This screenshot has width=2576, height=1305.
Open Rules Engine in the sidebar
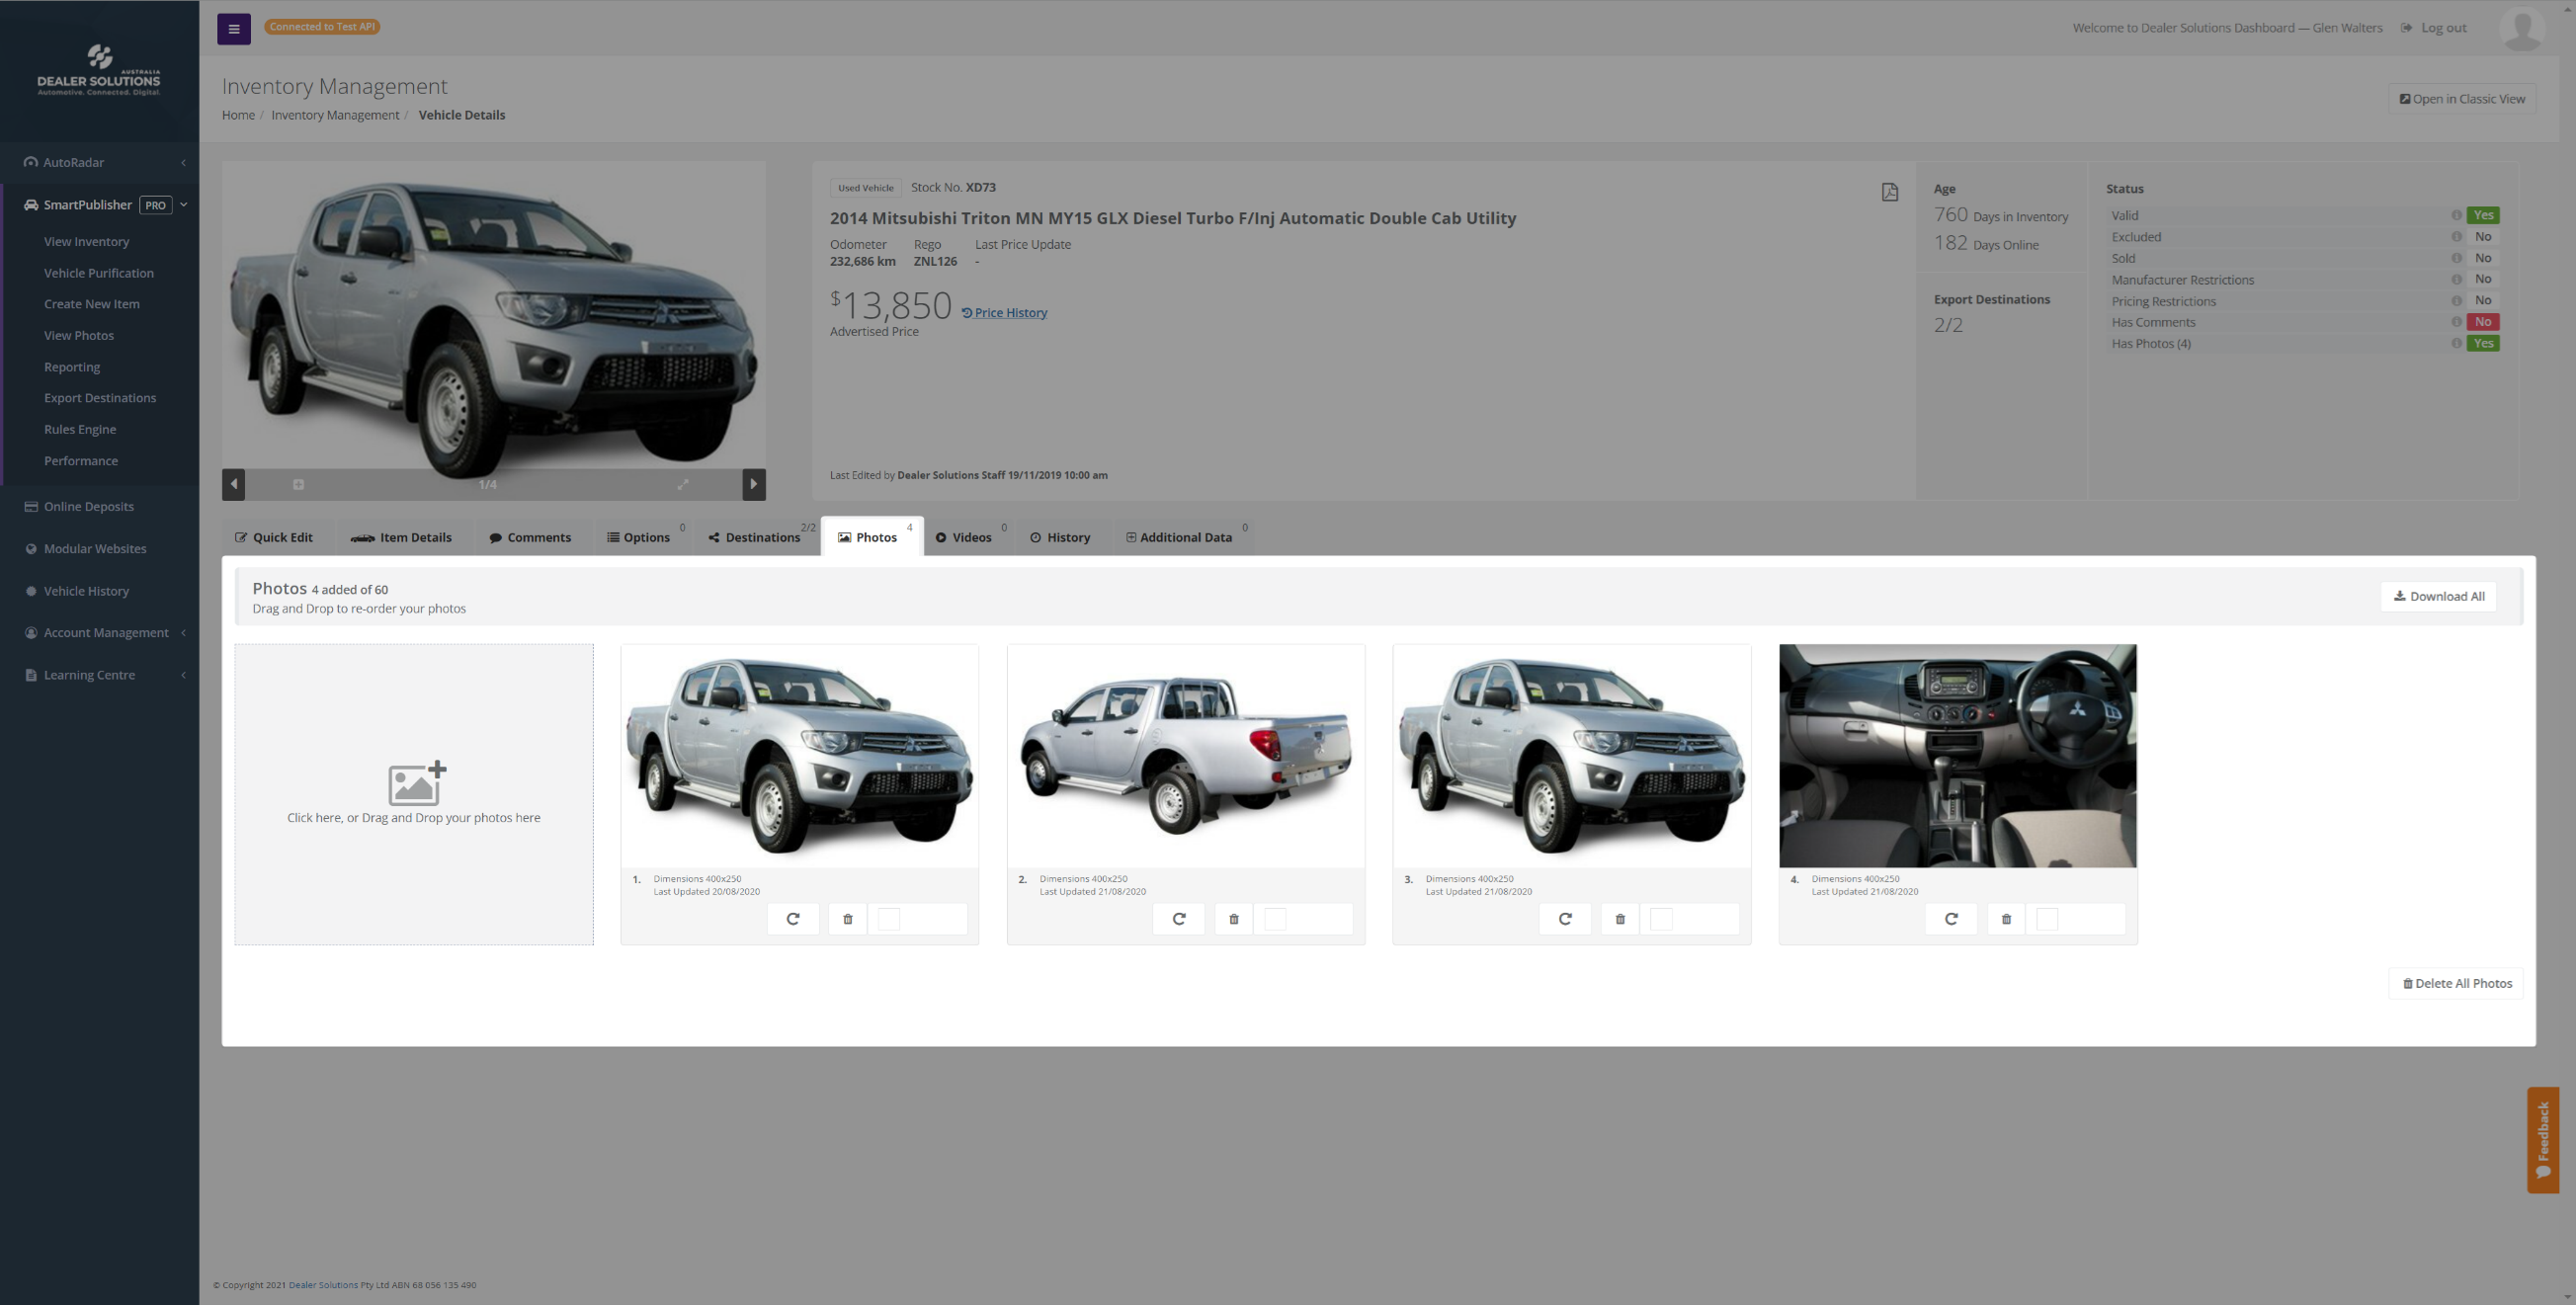[x=80, y=429]
